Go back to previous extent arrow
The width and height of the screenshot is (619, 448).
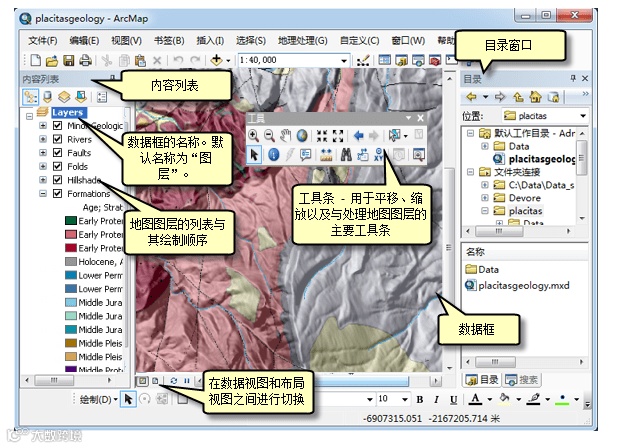point(358,136)
